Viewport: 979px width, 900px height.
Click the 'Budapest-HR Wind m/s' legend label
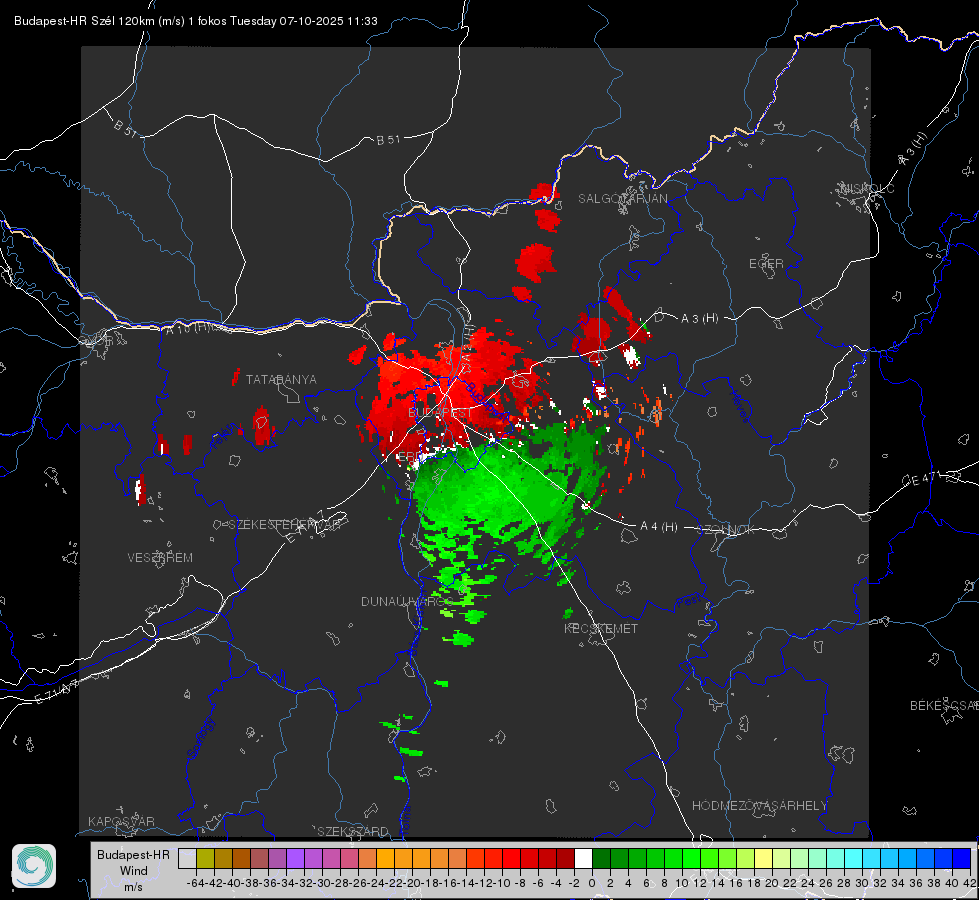(133, 870)
